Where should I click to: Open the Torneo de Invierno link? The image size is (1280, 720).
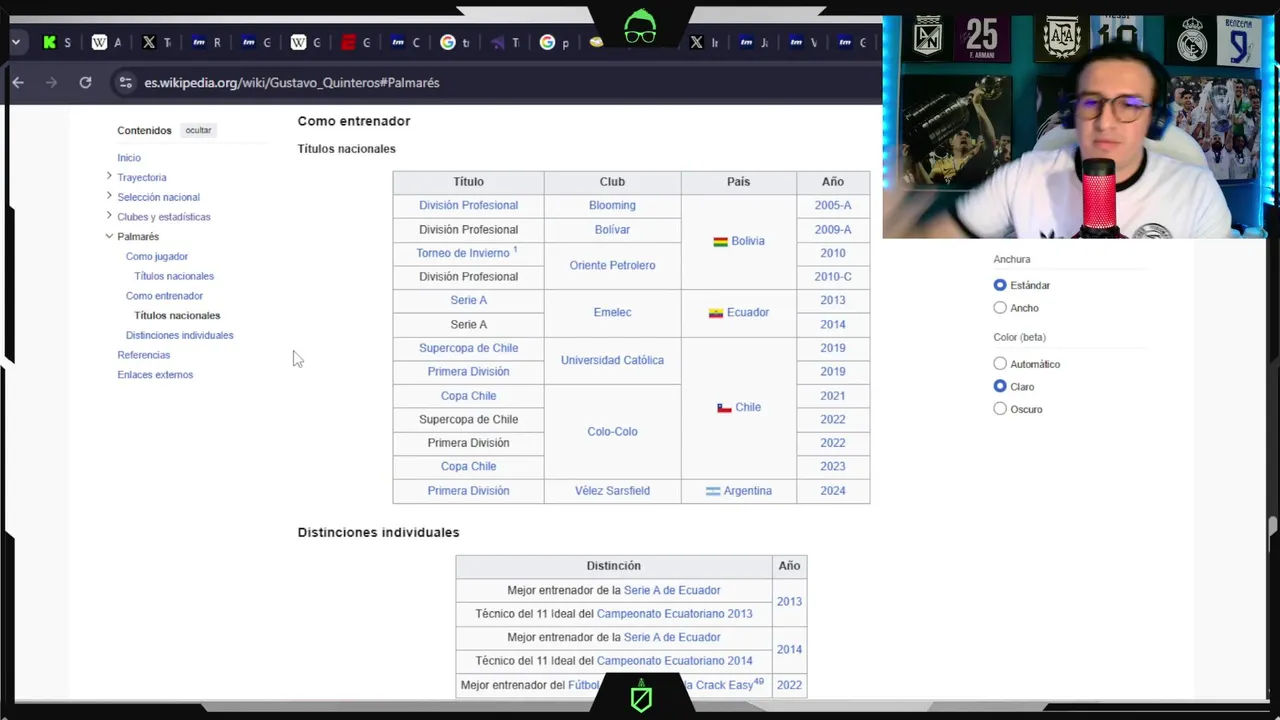[x=463, y=253]
